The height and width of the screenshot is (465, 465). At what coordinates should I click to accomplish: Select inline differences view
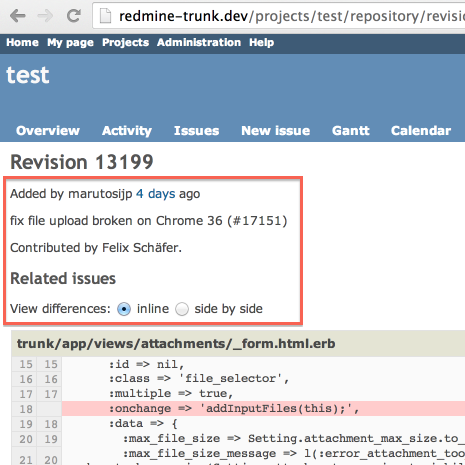click(x=124, y=309)
